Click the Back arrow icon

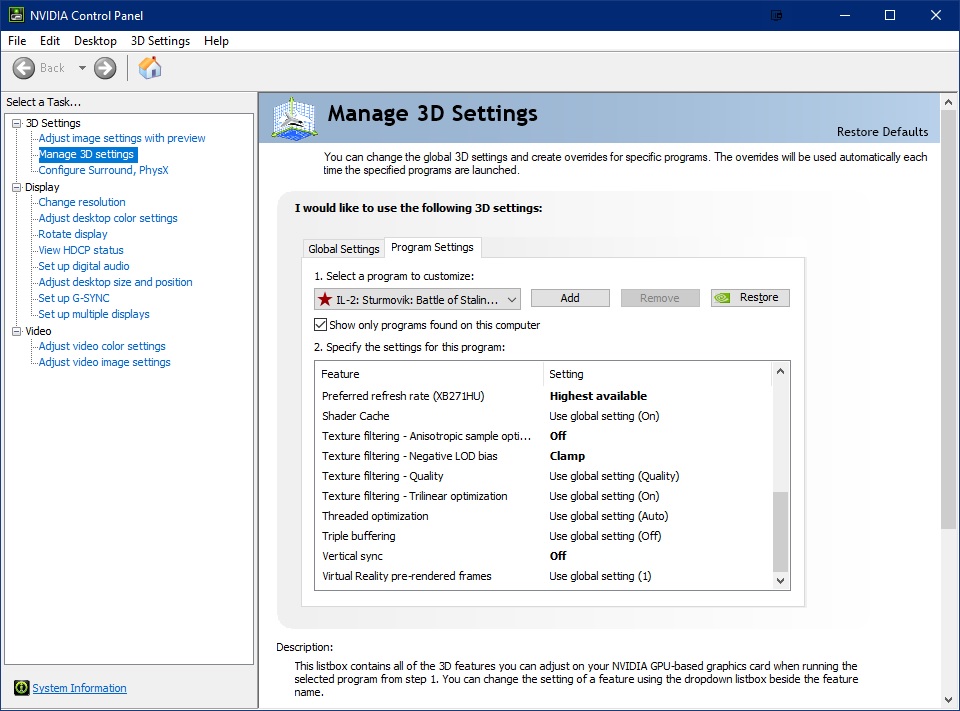coord(24,68)
